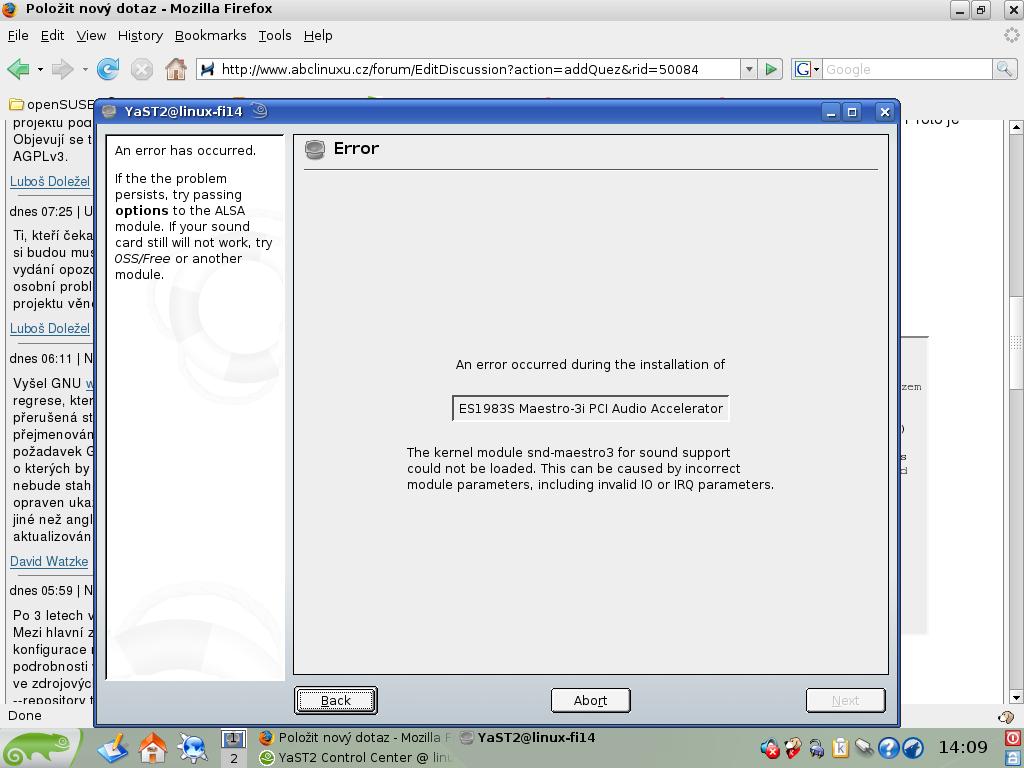Switch to virtual desktop 2 in pager
The height and width of the screenshot is (768, 1024).
233,758
